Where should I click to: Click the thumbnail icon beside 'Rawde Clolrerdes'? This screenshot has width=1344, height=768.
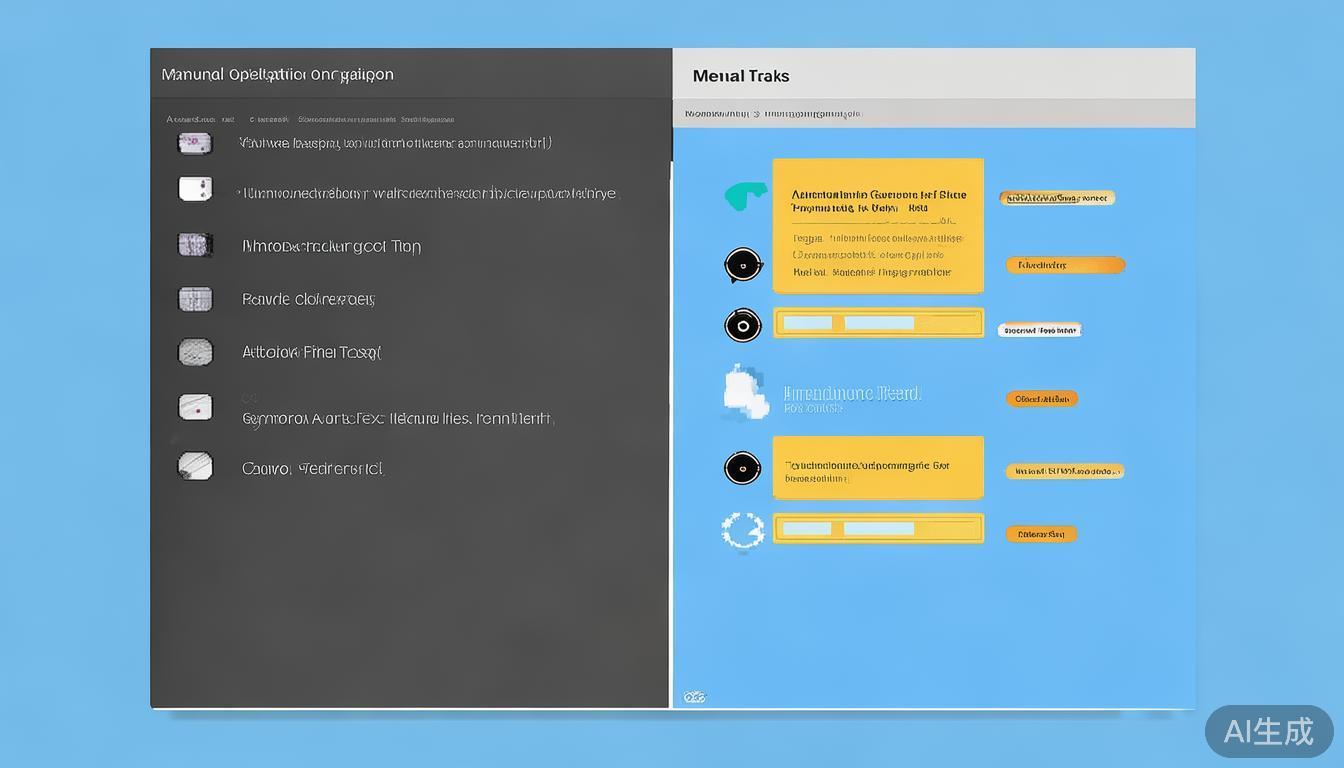pos(195,299)
